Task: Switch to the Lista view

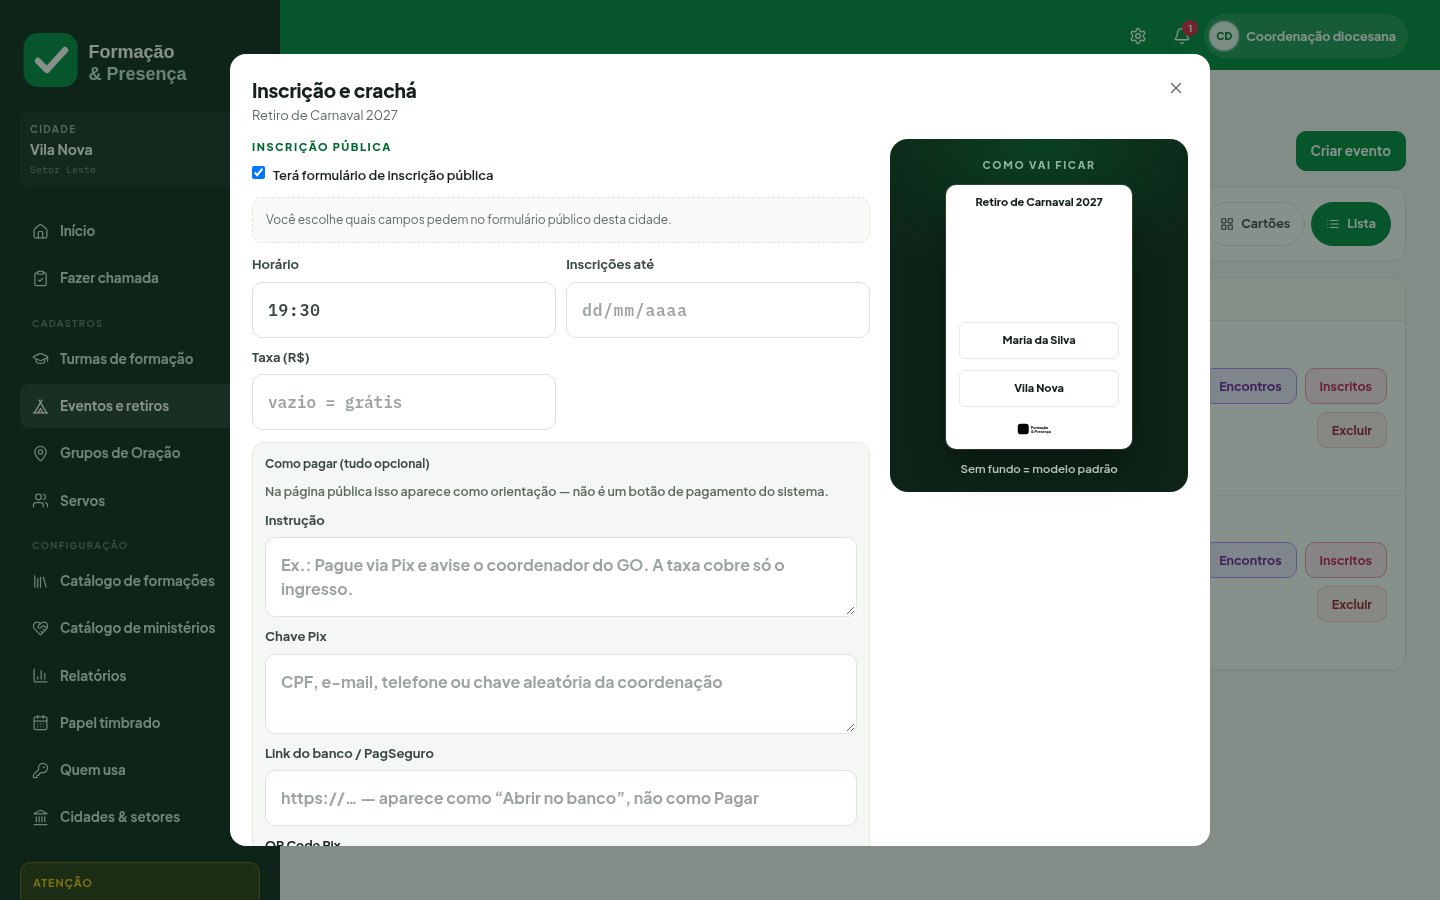Action: coord(1351,224)
